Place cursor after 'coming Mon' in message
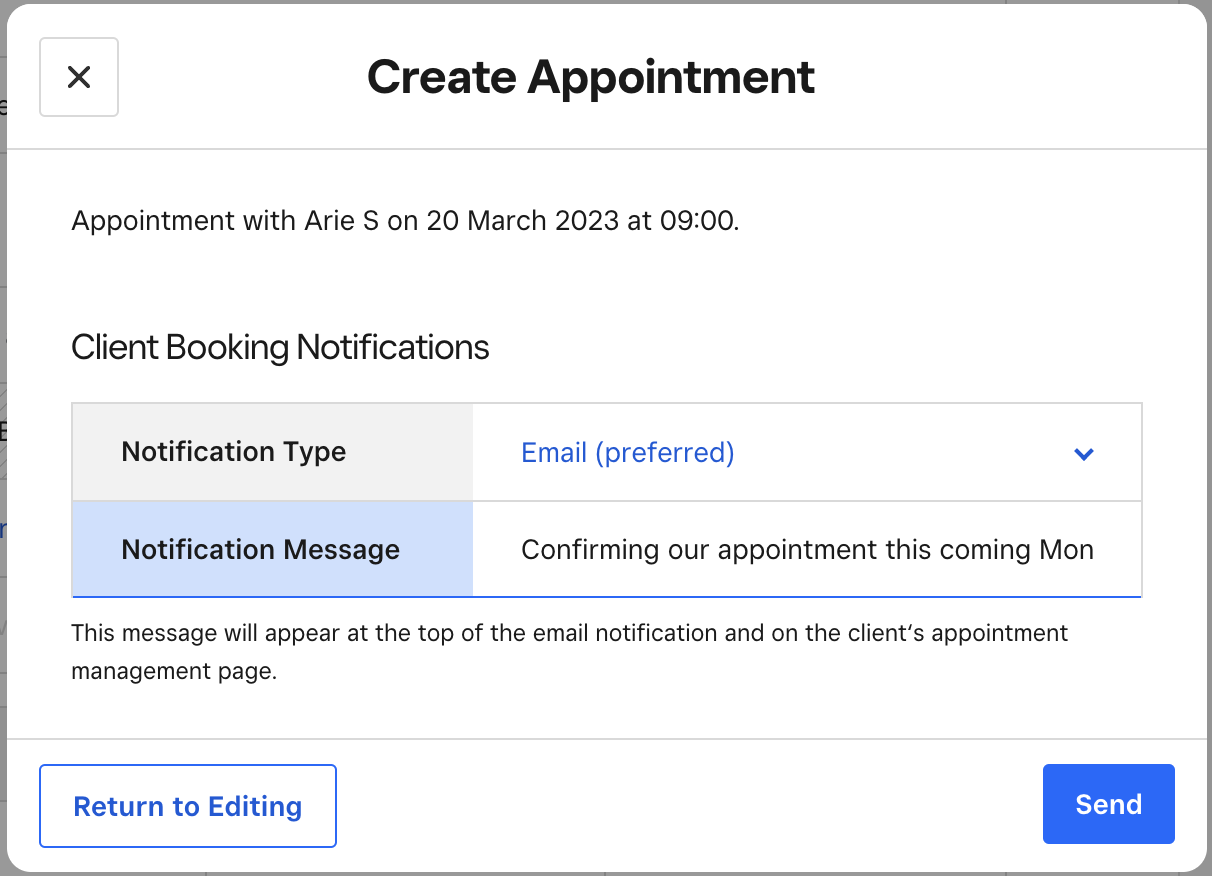The image size is (1212, 876). coord(1094,550)
